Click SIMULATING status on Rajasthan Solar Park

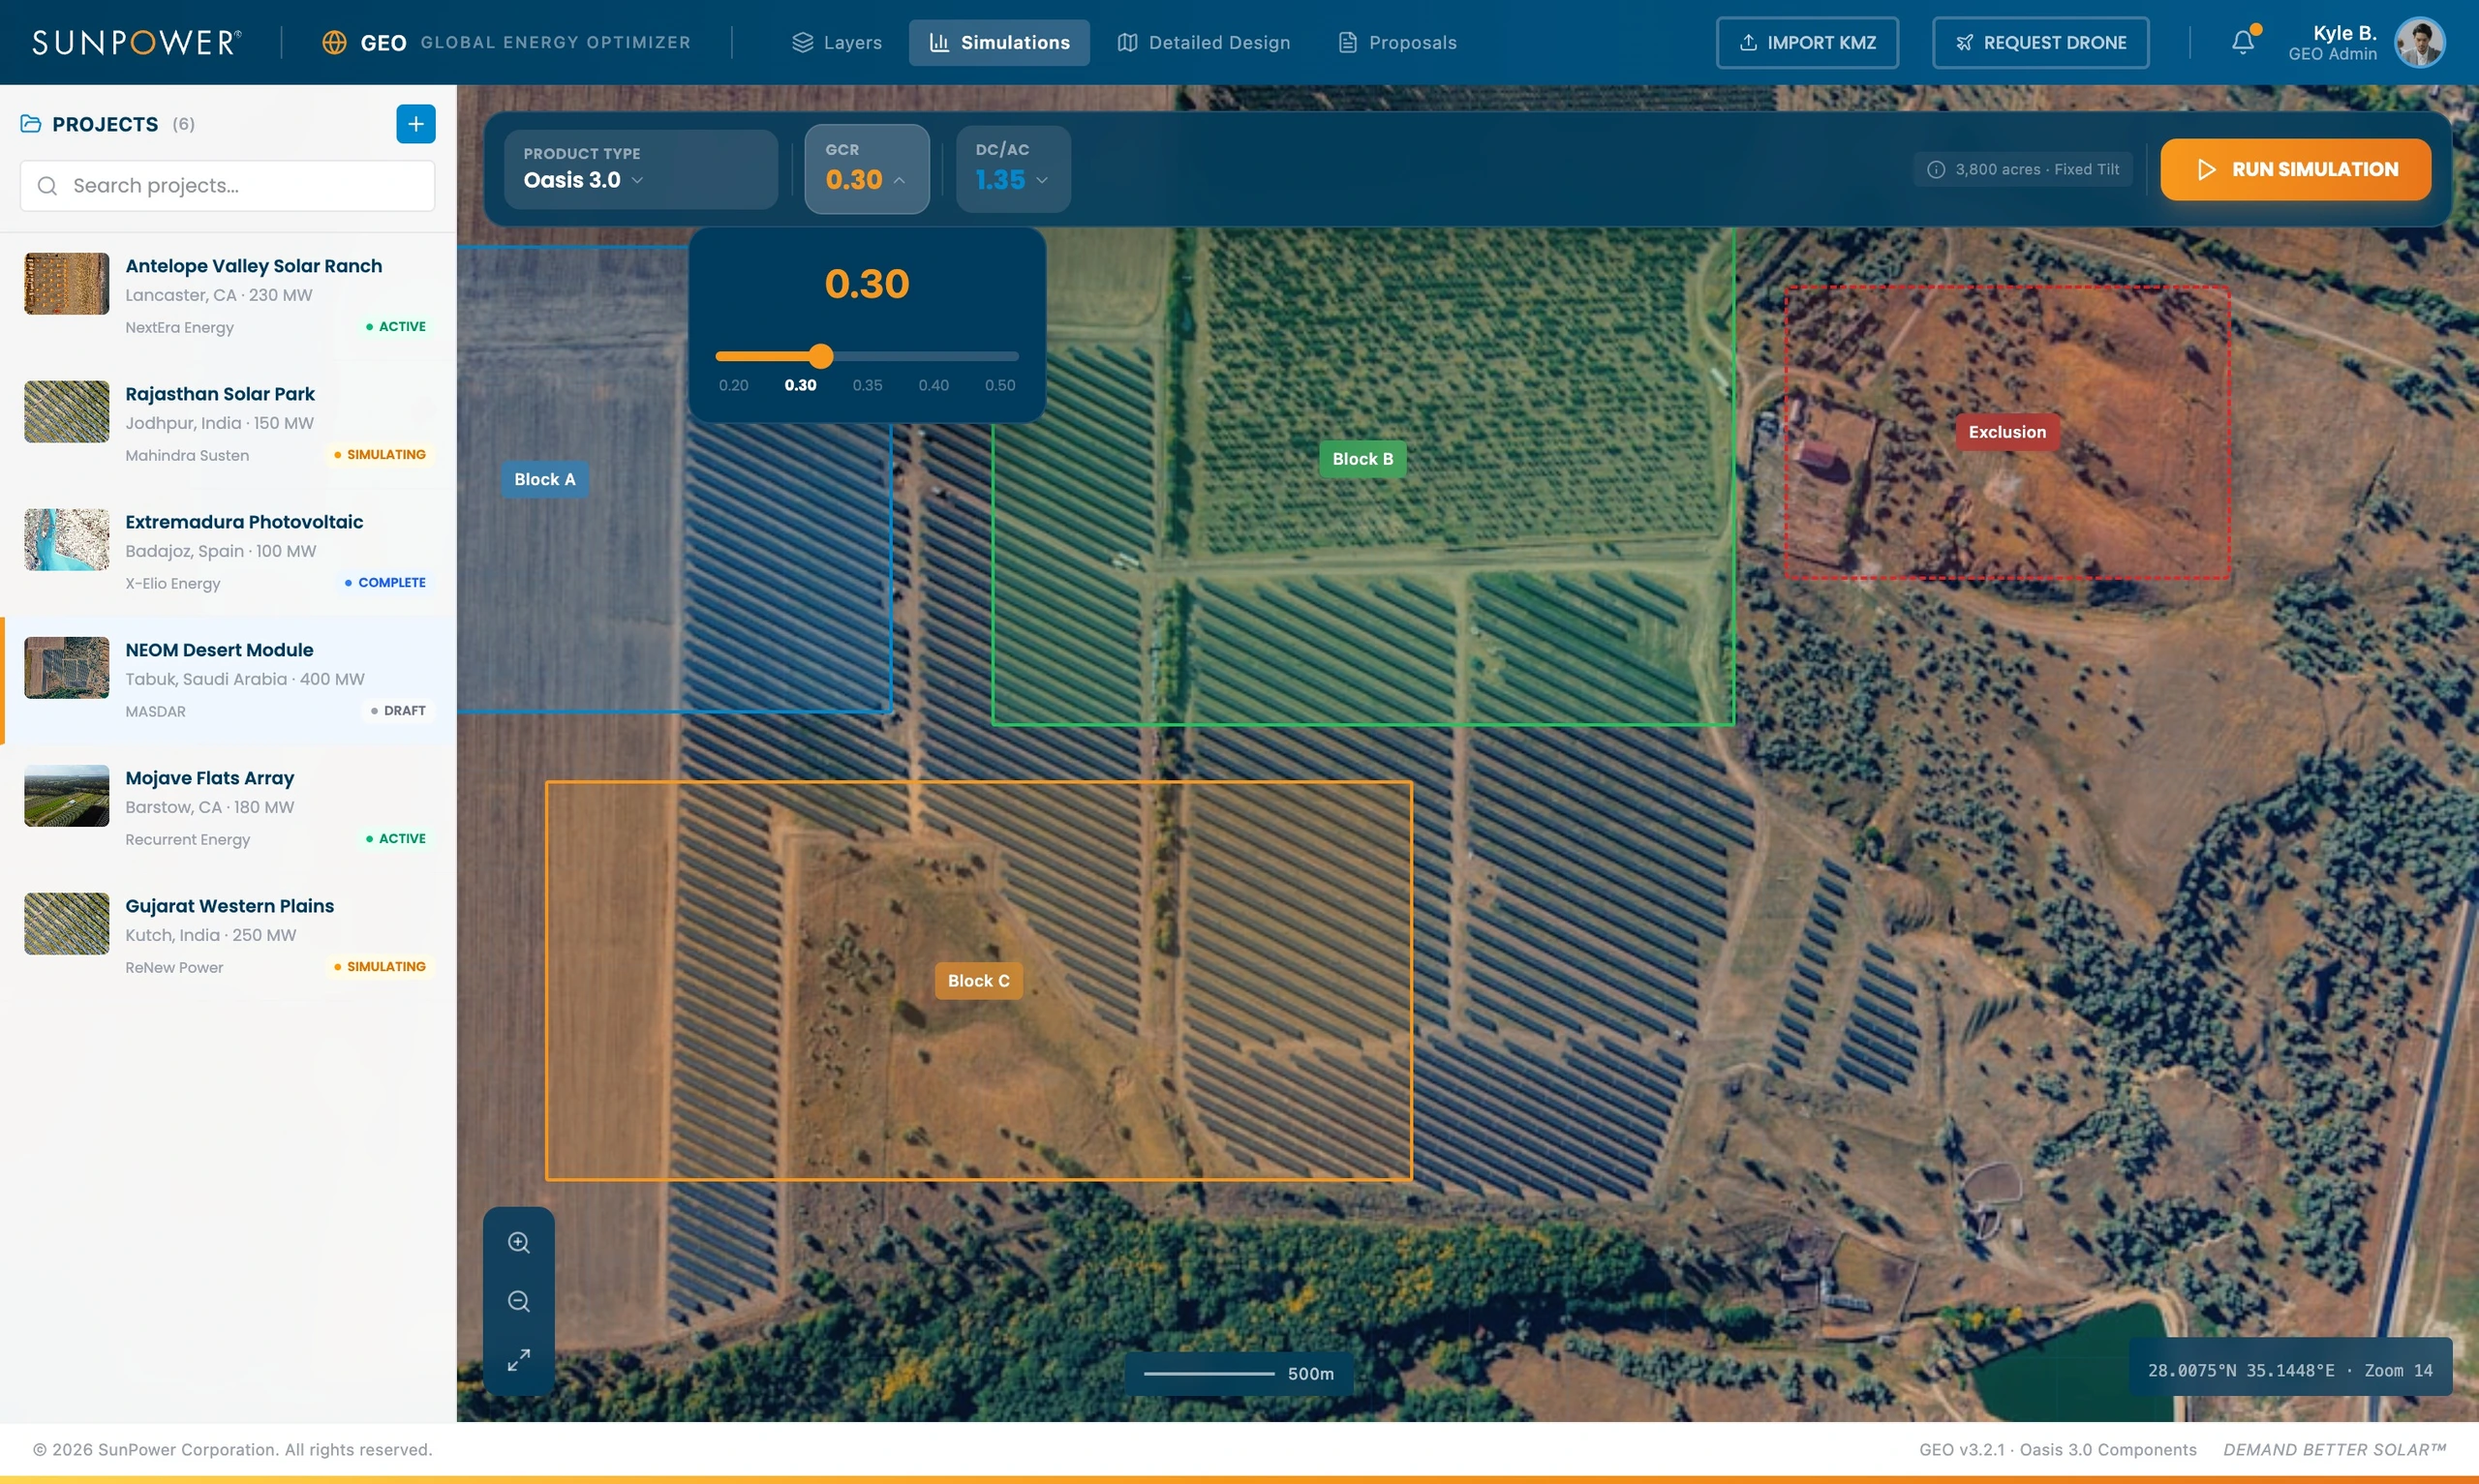(380, 455)
